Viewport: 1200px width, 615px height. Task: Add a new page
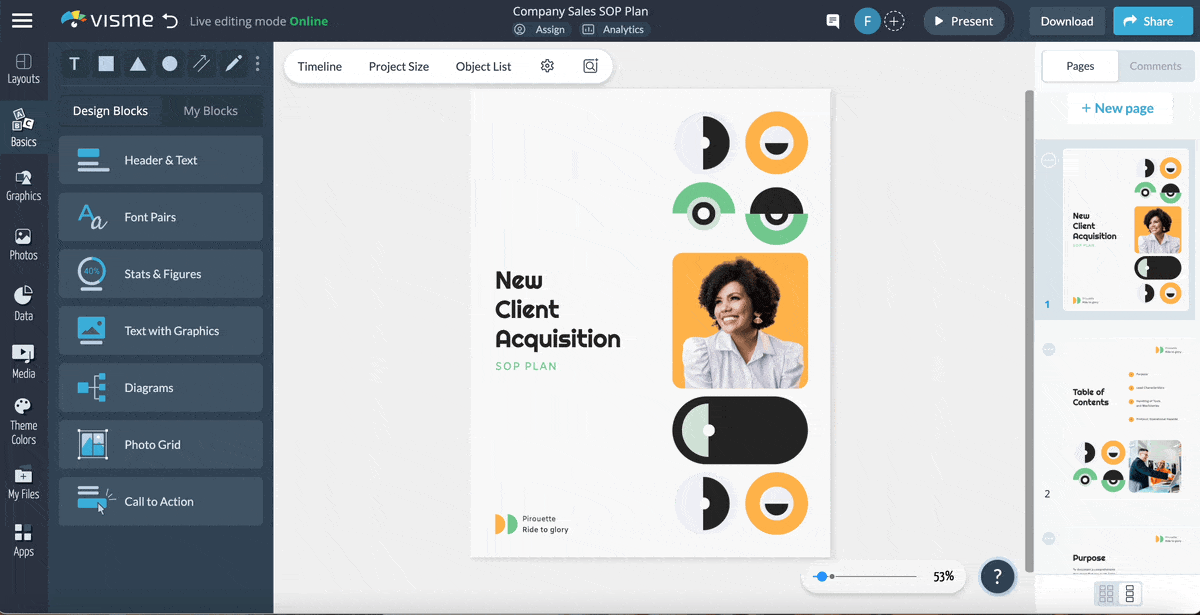pyautogui.click(x=1117, y=108)
